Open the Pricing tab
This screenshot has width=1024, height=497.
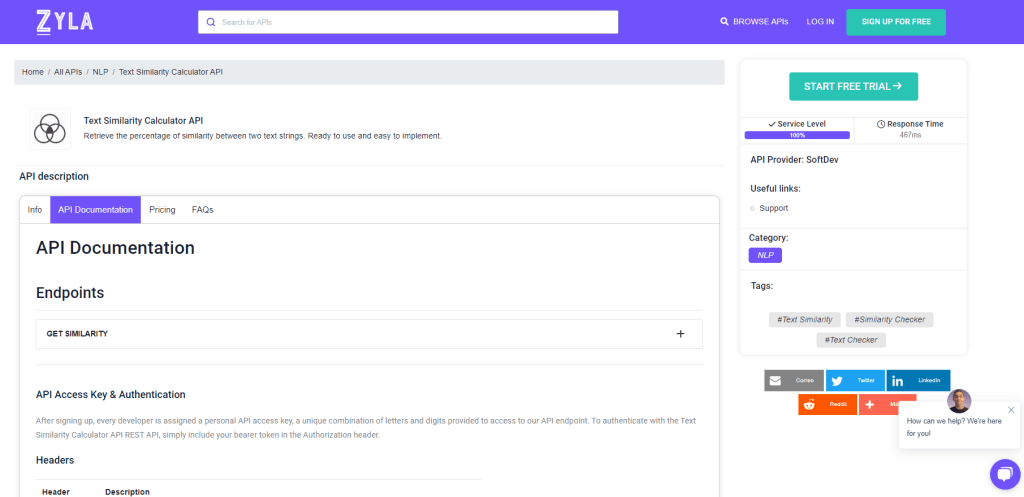(162, 210)
